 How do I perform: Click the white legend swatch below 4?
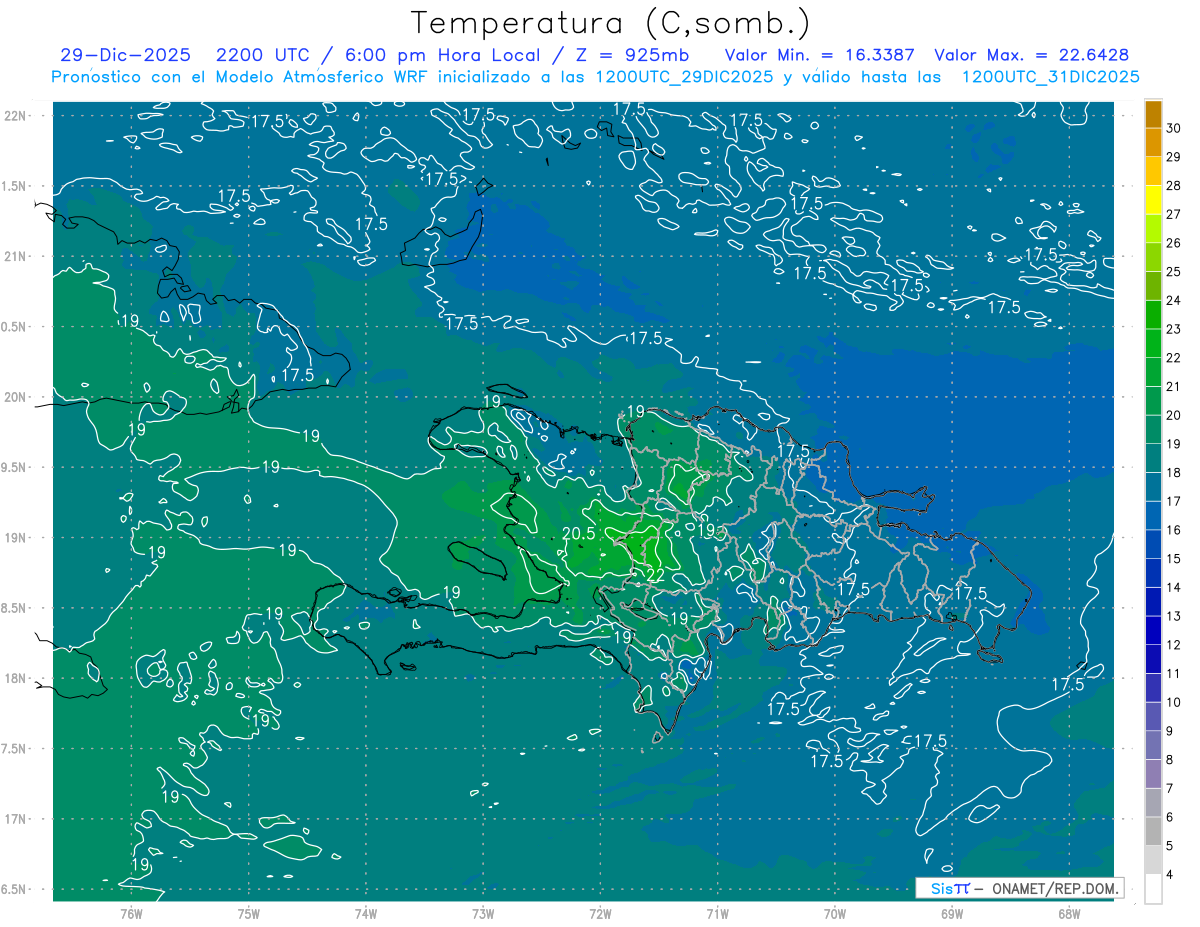coord(1153,889)
